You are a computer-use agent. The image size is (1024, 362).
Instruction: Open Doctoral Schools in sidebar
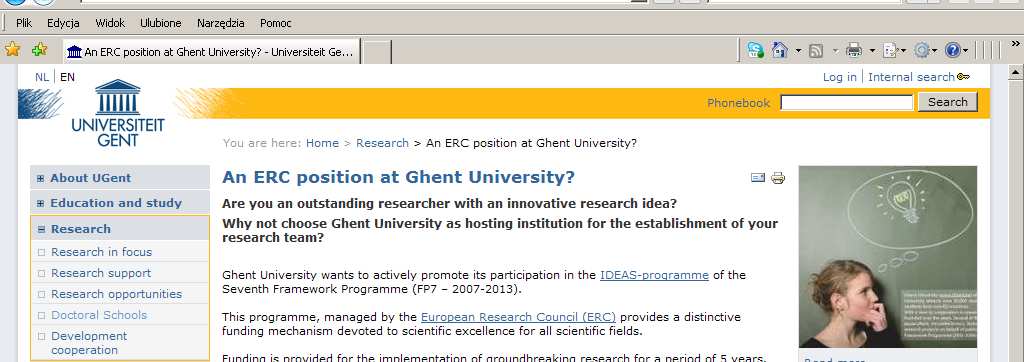tap(99, 315)
